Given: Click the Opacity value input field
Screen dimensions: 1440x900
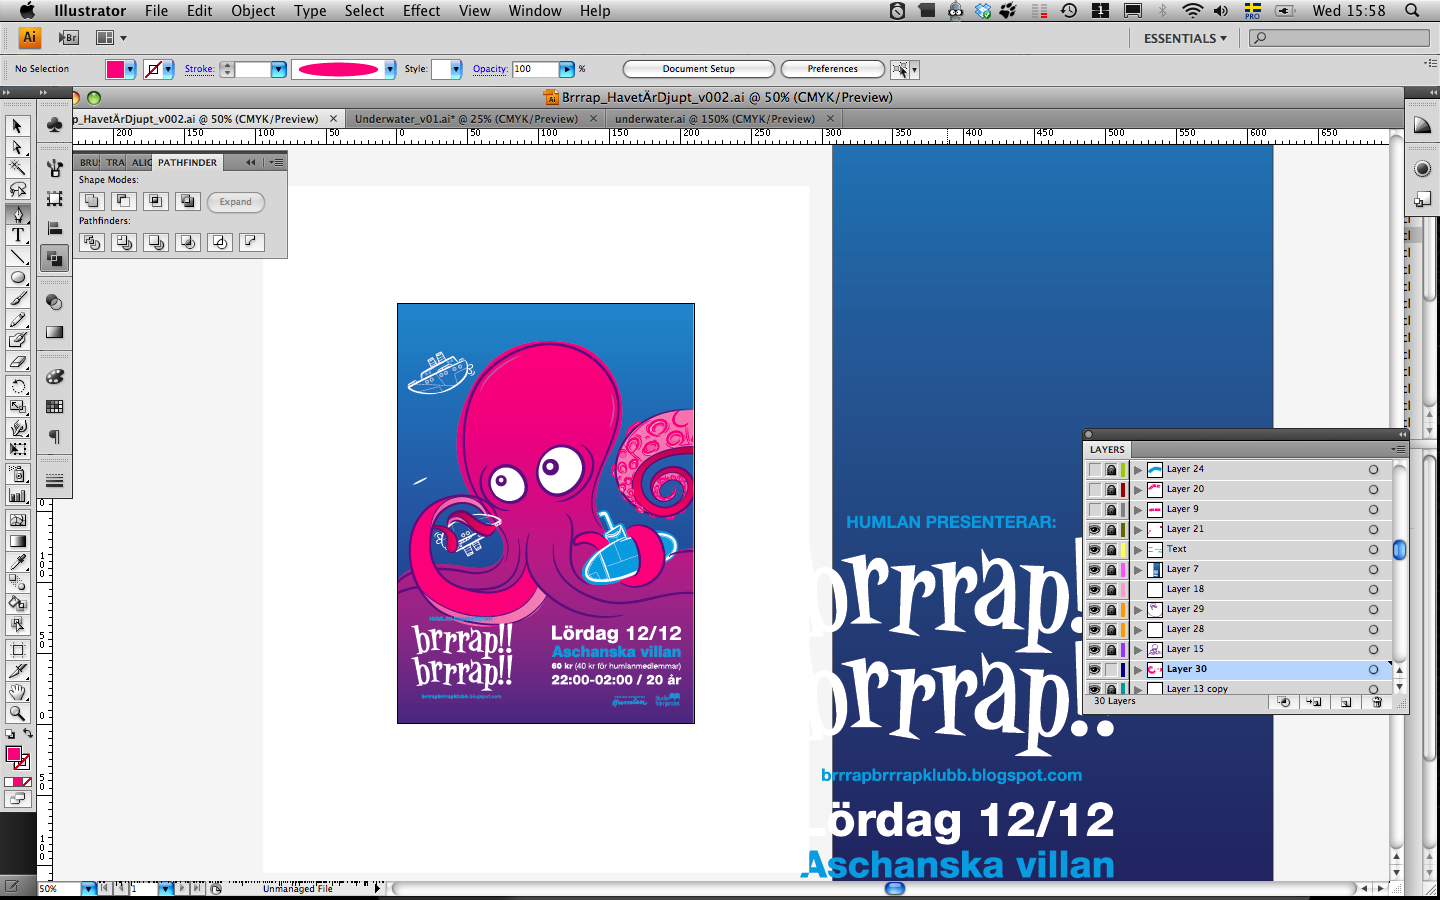Looking at the screenshot, I should pyautogui.click(x=535, y=69).
